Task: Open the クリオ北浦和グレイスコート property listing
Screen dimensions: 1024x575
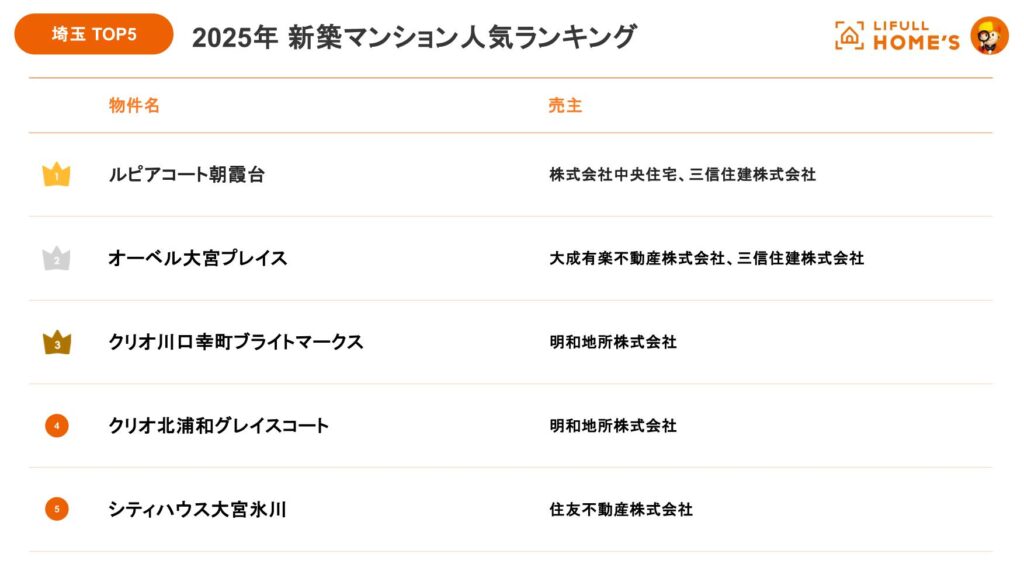Action: pyautogui.click(x=219, y=426)
